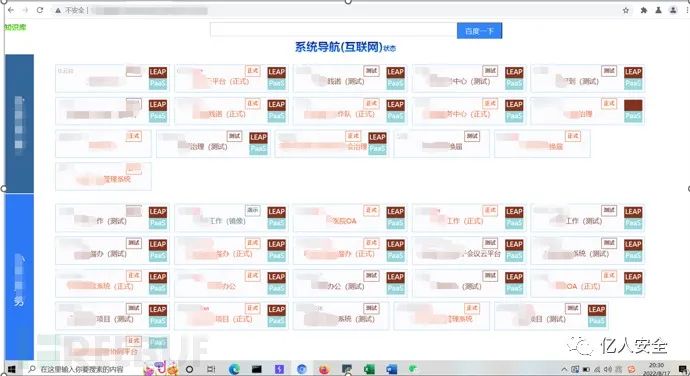Bookmark this page with the star icon
Screen dimensions: 690x376
pyautogui.click(x=626, y=10)
